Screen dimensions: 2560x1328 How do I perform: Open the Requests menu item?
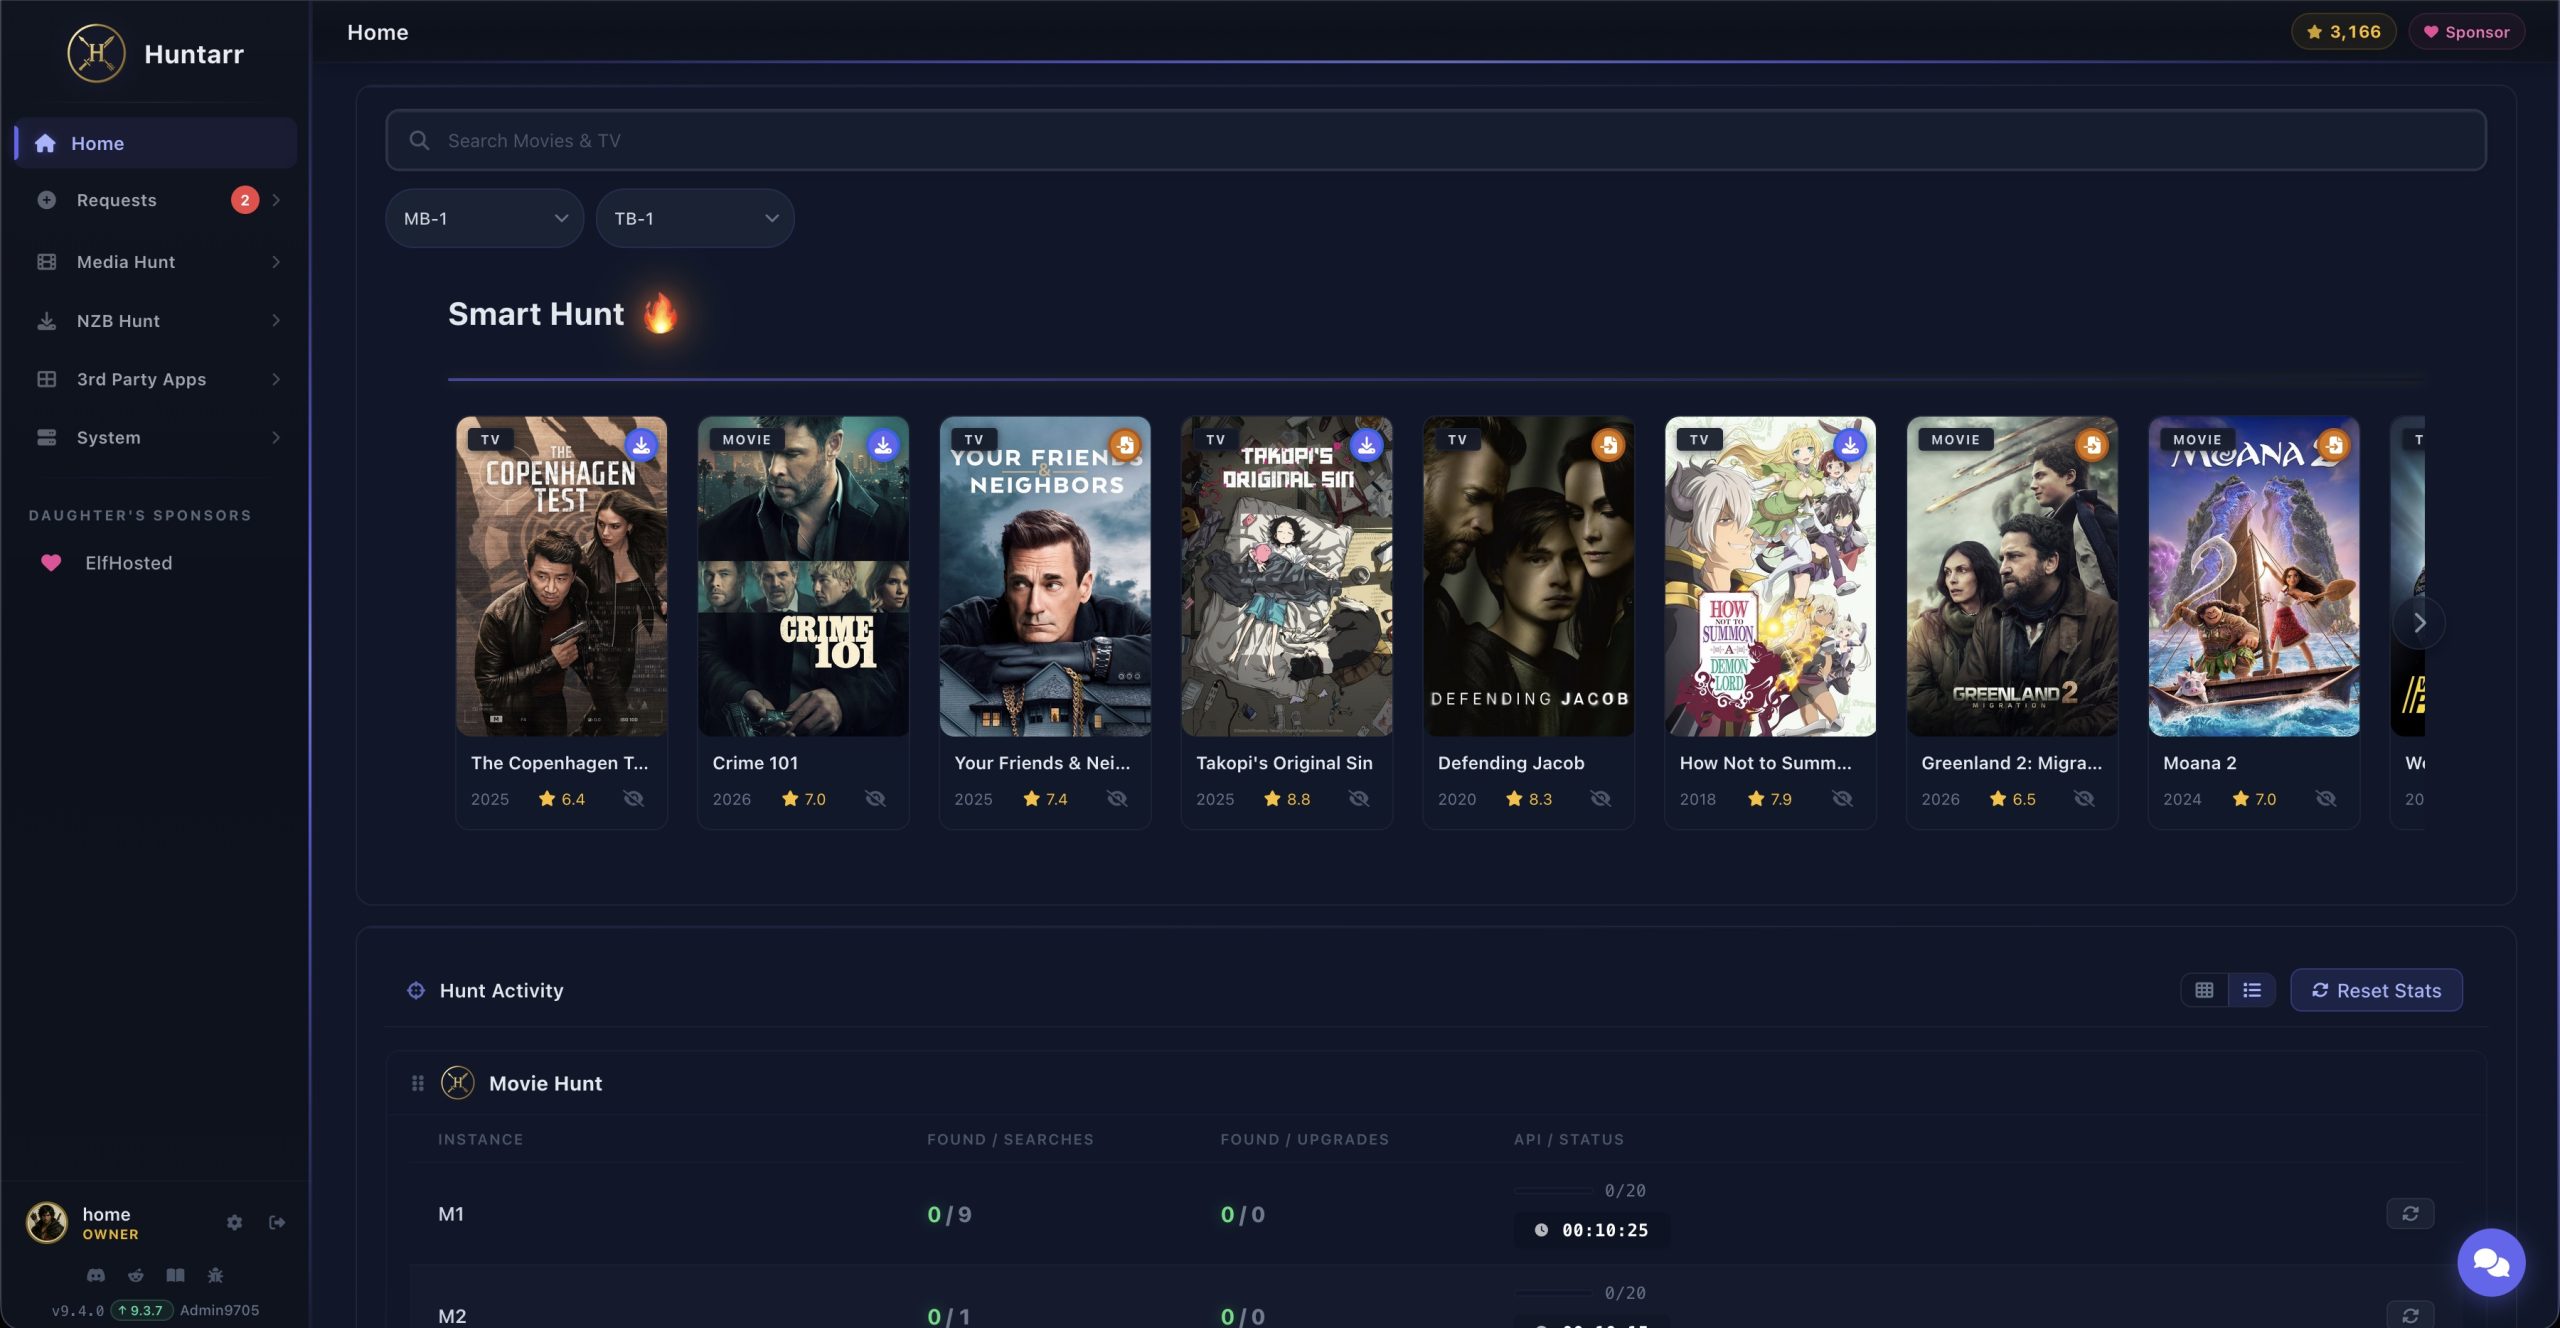click(117, 200)
